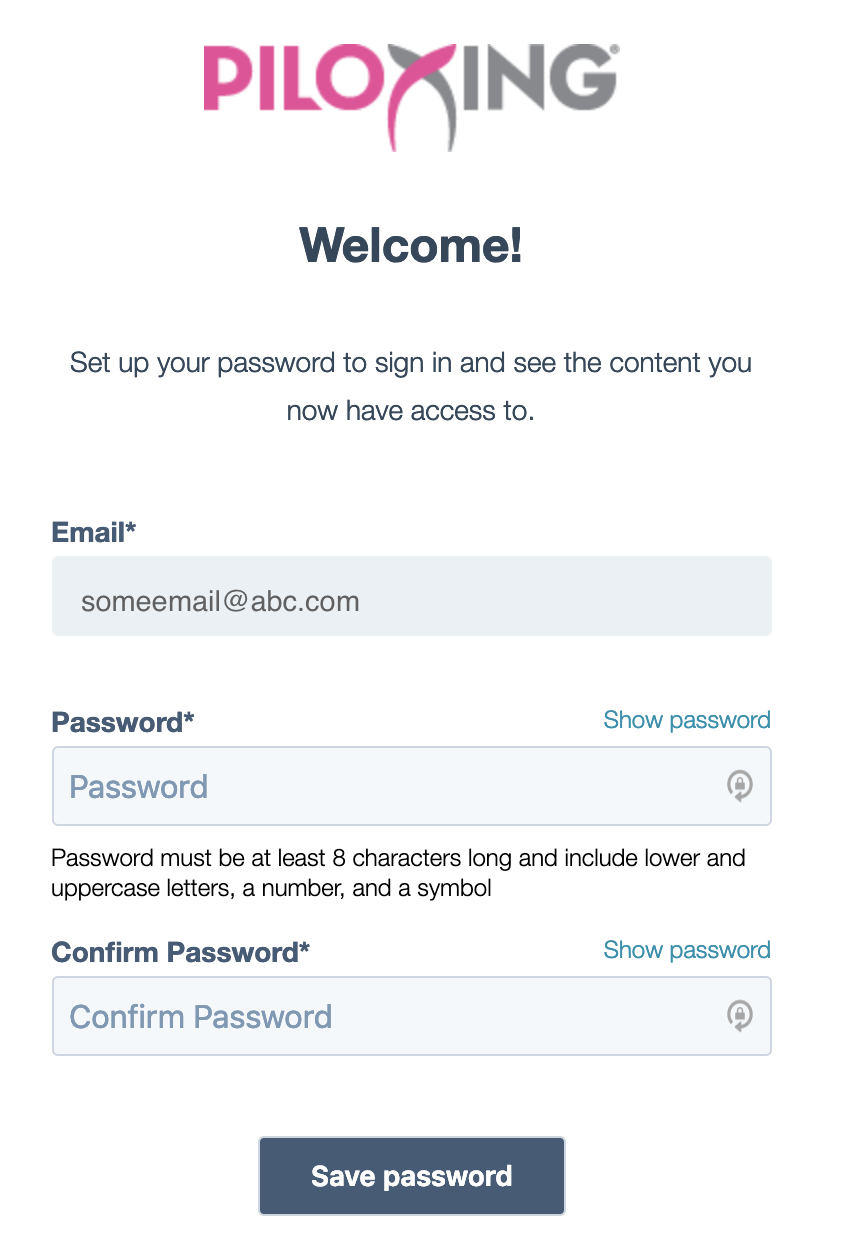Click the registered trademark symbol on the logo
The height and width of the screenshot is (1260, 854).
(613, 48)
